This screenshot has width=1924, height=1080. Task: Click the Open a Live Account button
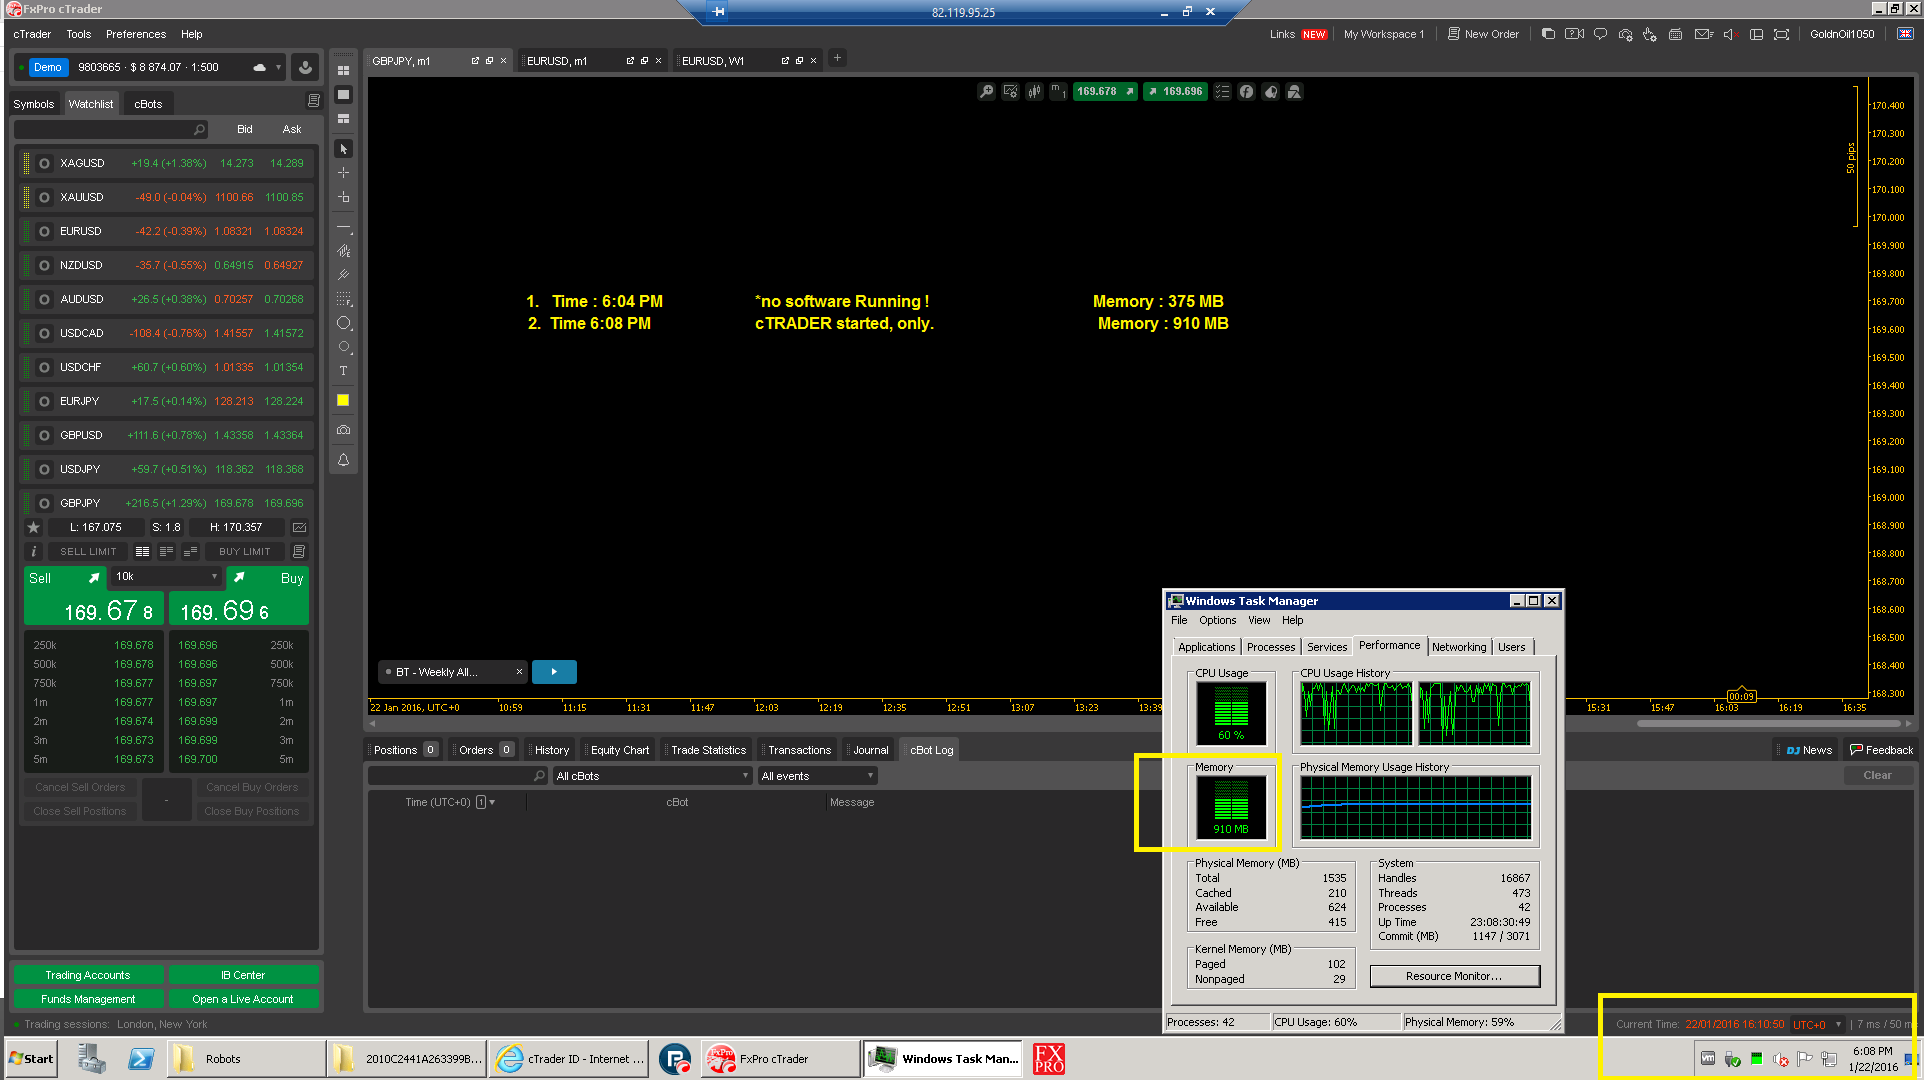click(x=243, y=999)
